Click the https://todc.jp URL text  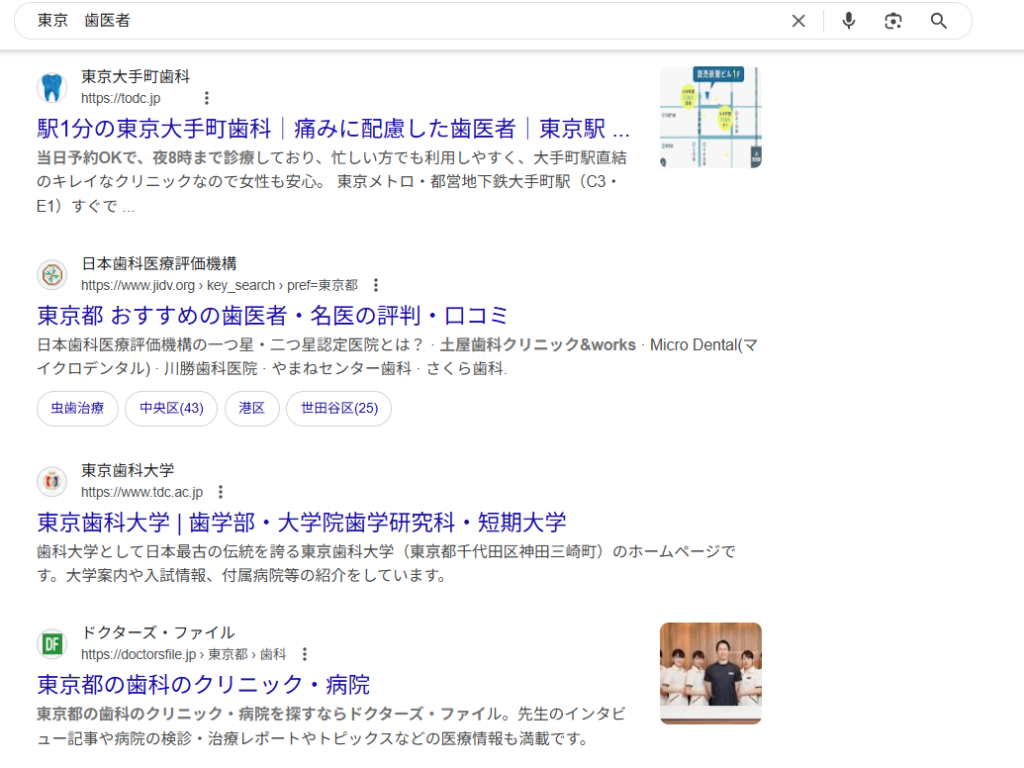coord(121,99)
